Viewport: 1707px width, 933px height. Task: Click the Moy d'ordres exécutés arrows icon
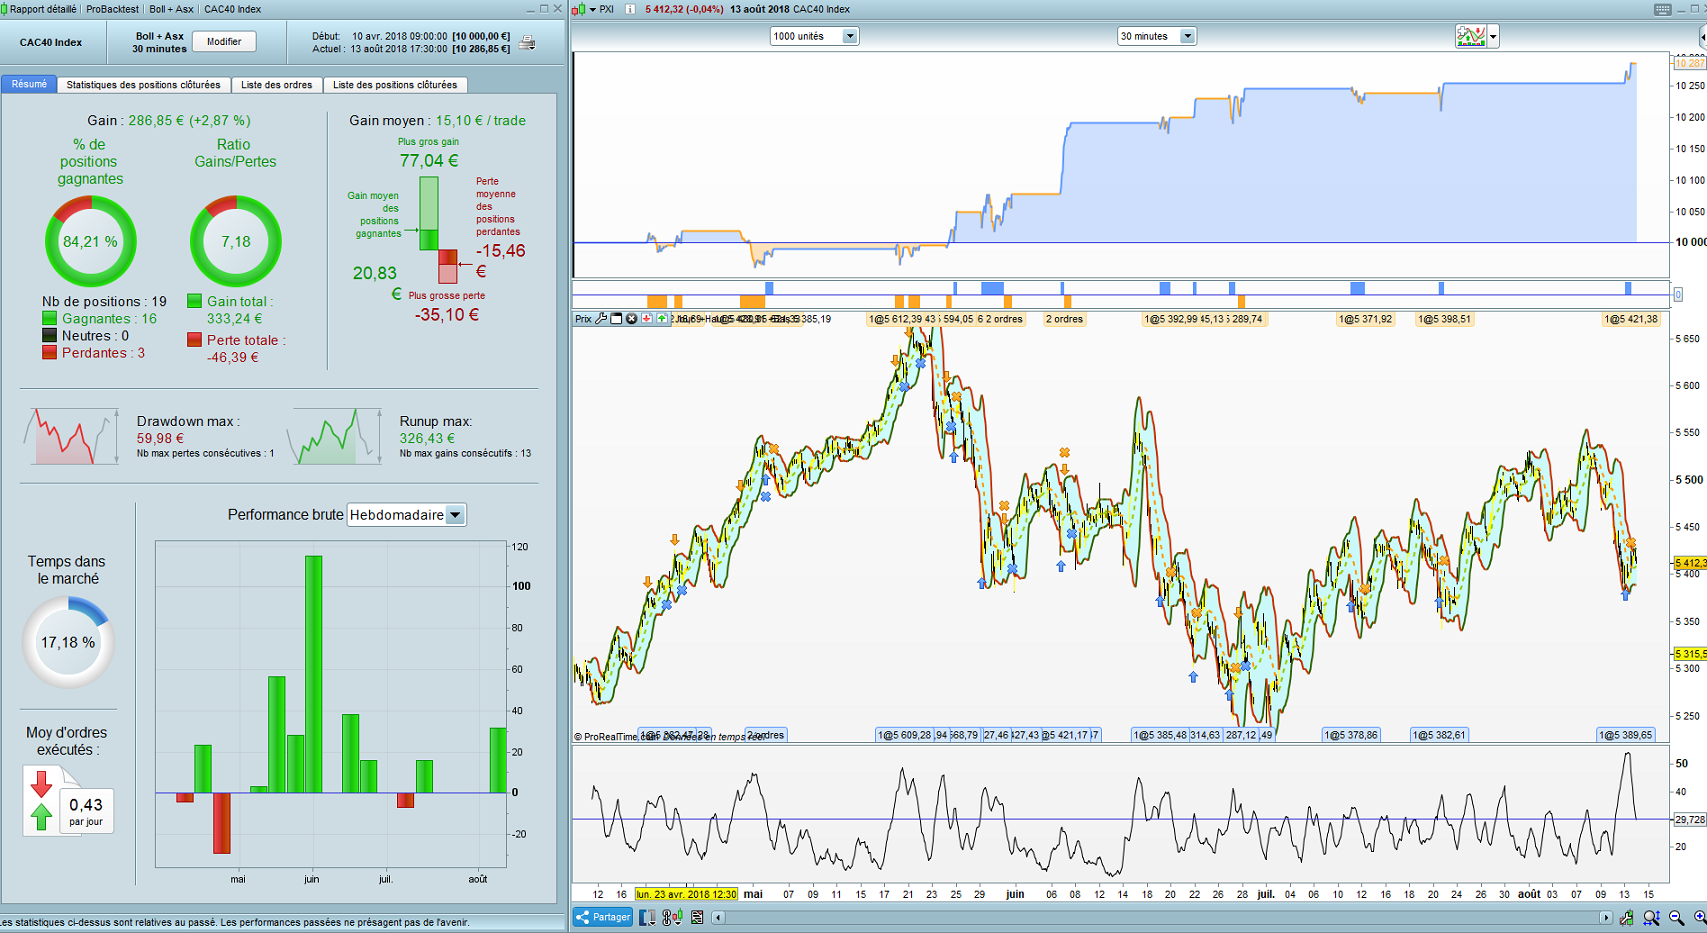click(41, 801)
